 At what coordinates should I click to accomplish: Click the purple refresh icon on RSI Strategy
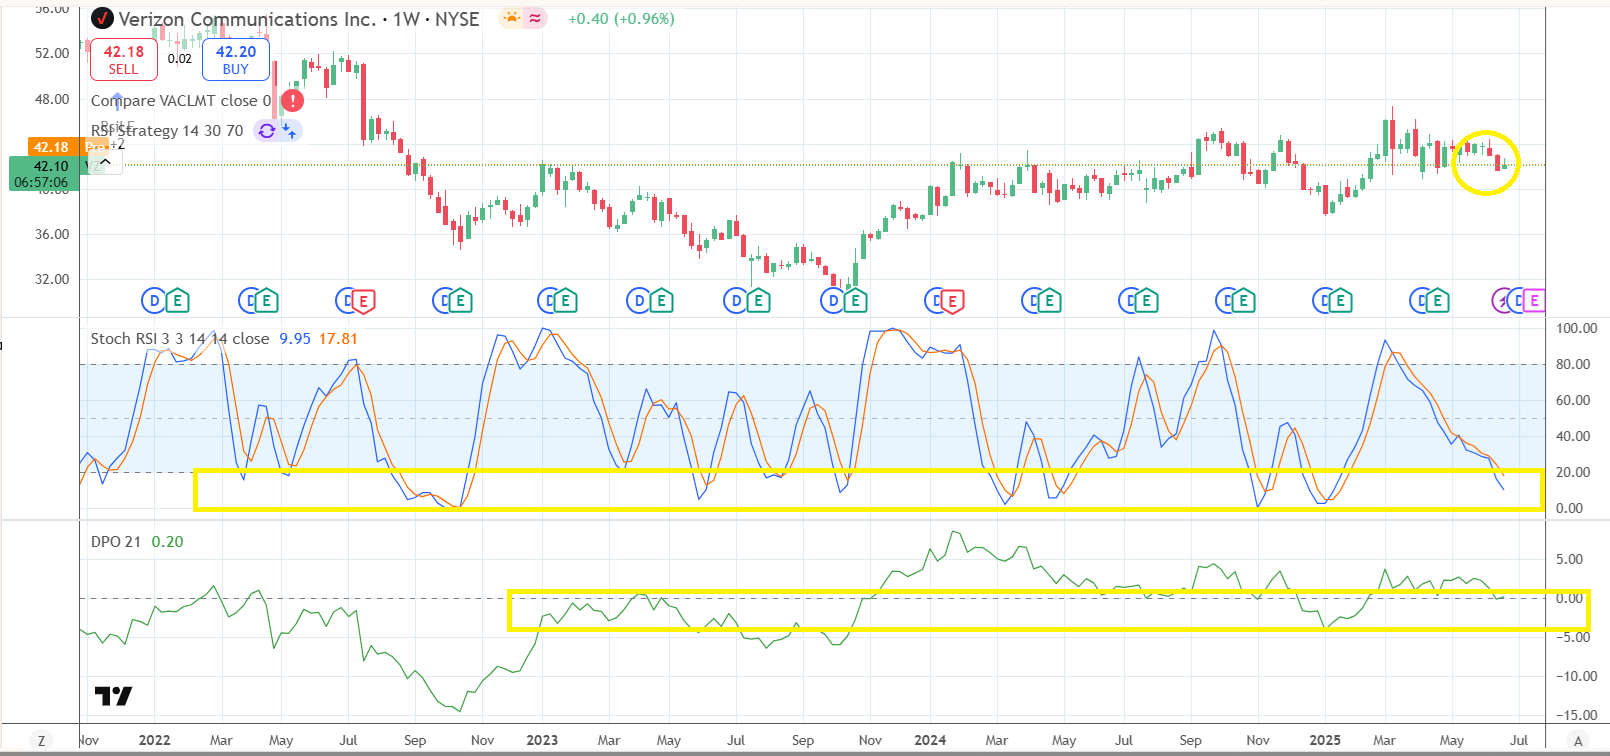(266, 131)
